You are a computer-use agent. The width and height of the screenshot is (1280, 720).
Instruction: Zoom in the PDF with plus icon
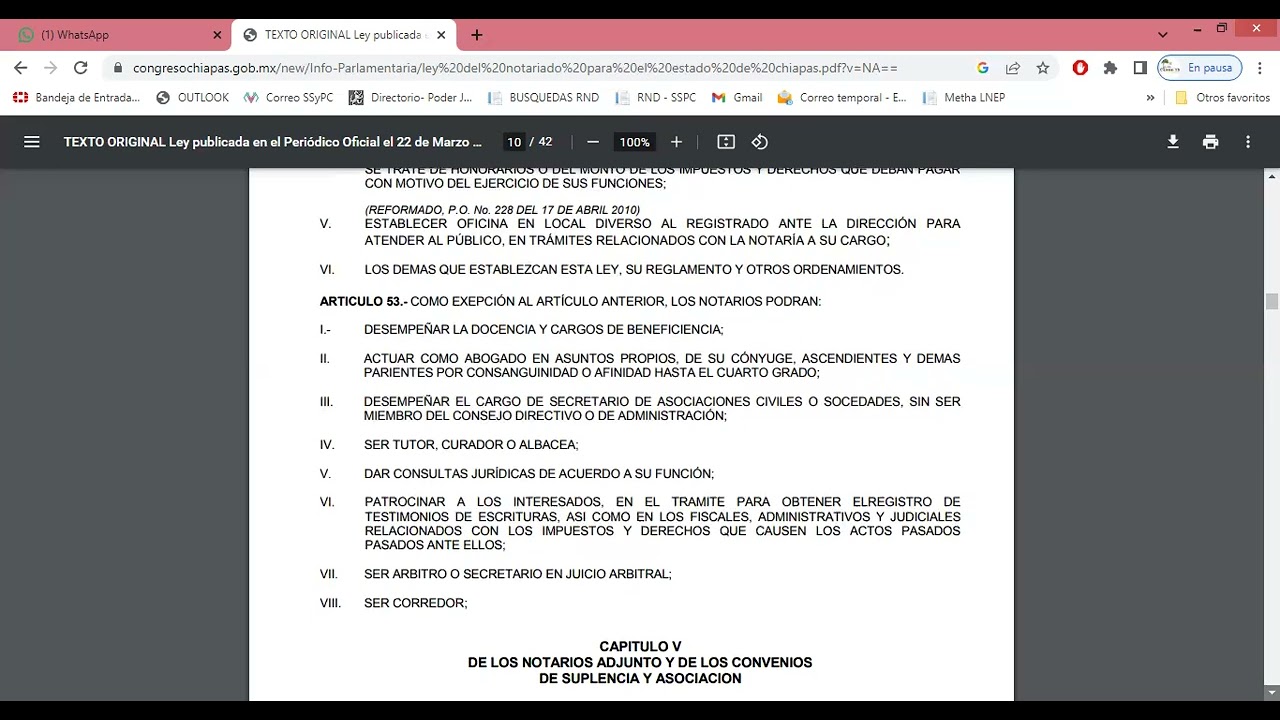[676, 142]
